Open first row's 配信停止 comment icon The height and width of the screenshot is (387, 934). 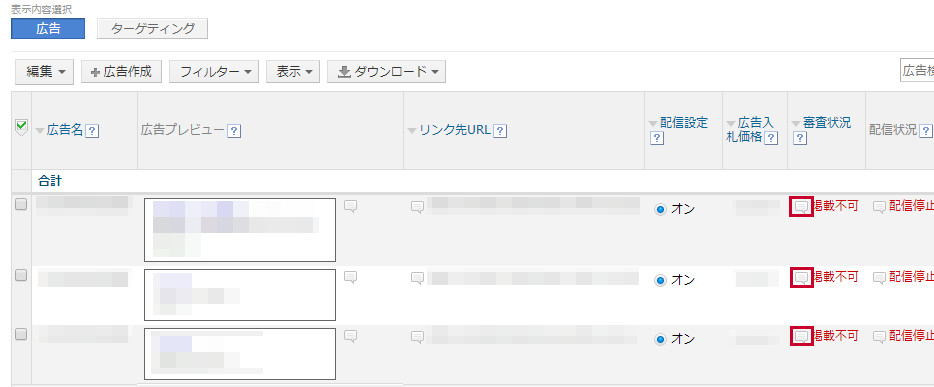(x=879, y=207)
